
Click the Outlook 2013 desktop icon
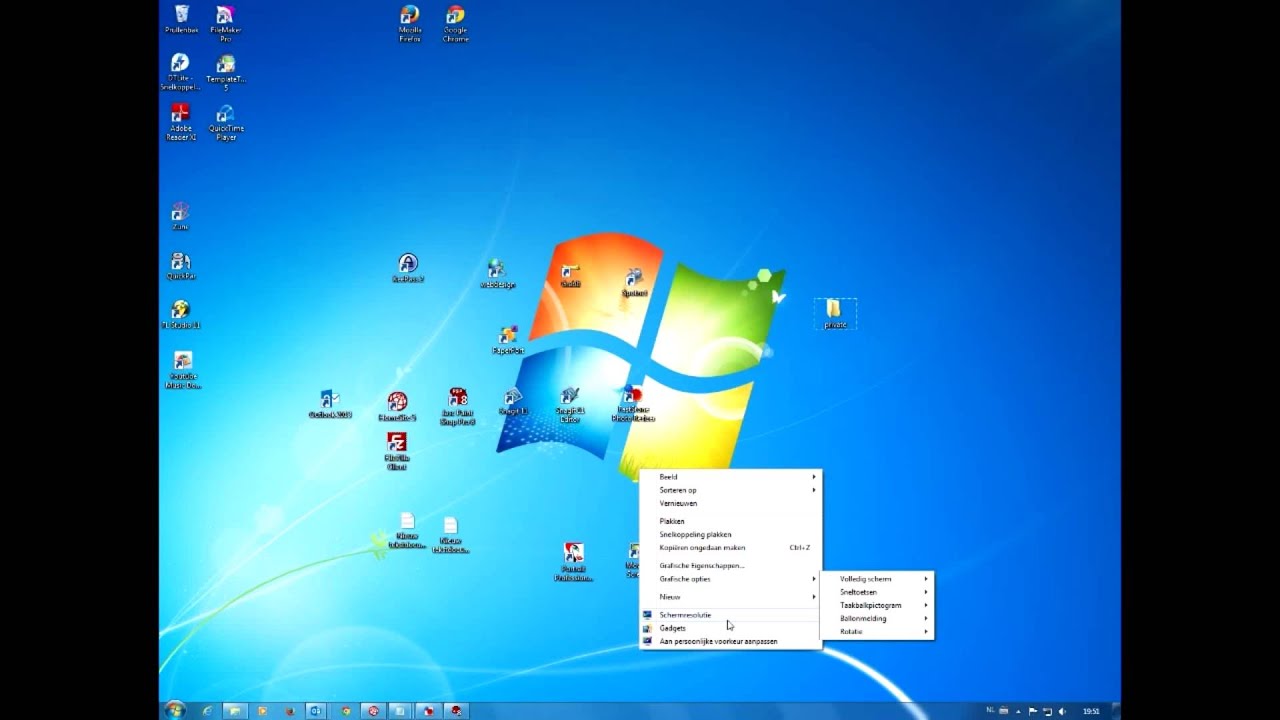point(330,404)
